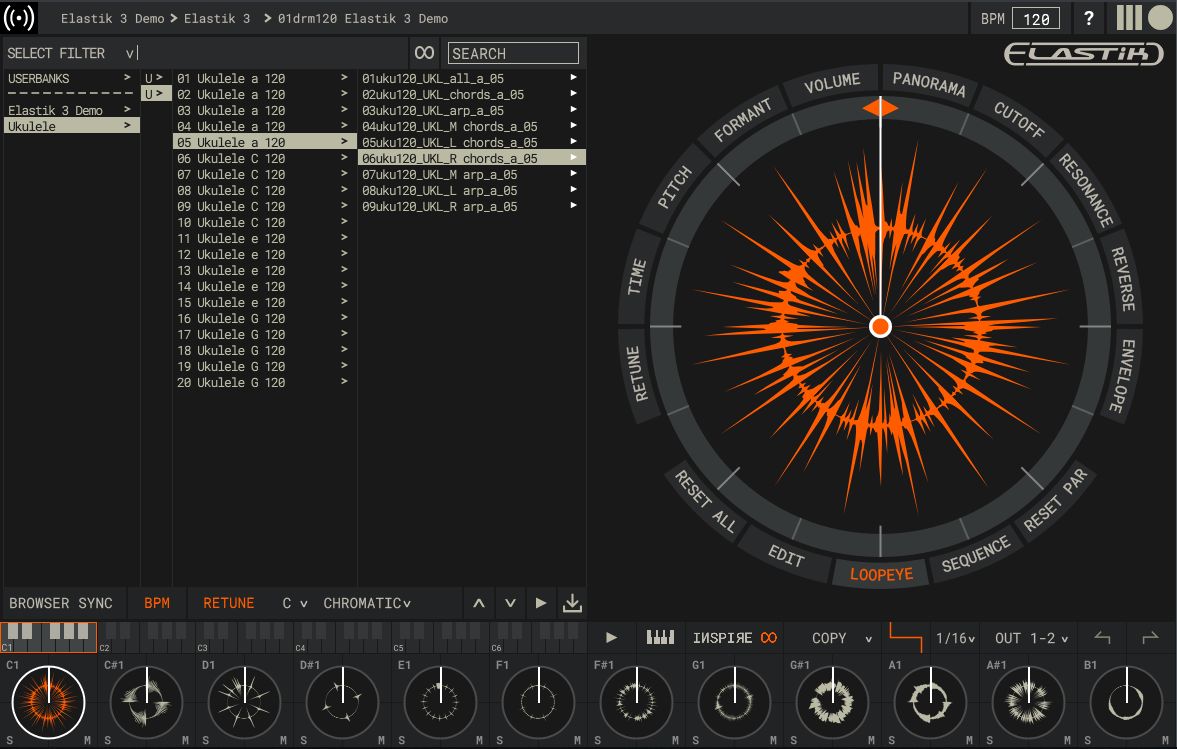This screenshot has width=1177, height=749.
Task: Click the INSPIRE button
Action: click(734, 638)
